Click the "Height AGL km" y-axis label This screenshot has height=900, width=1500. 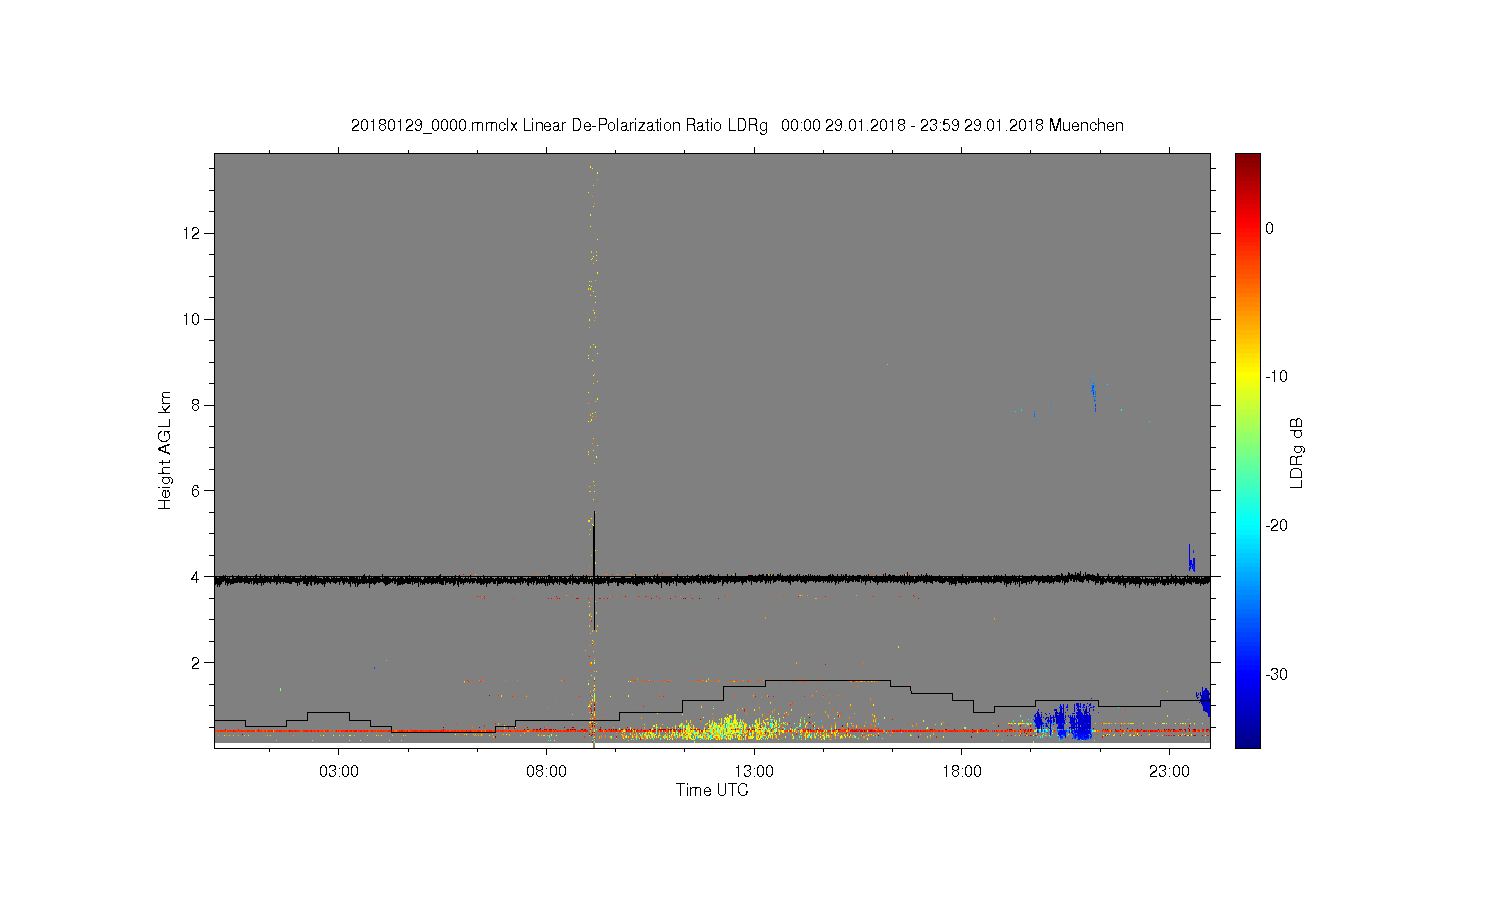[165, 450]
